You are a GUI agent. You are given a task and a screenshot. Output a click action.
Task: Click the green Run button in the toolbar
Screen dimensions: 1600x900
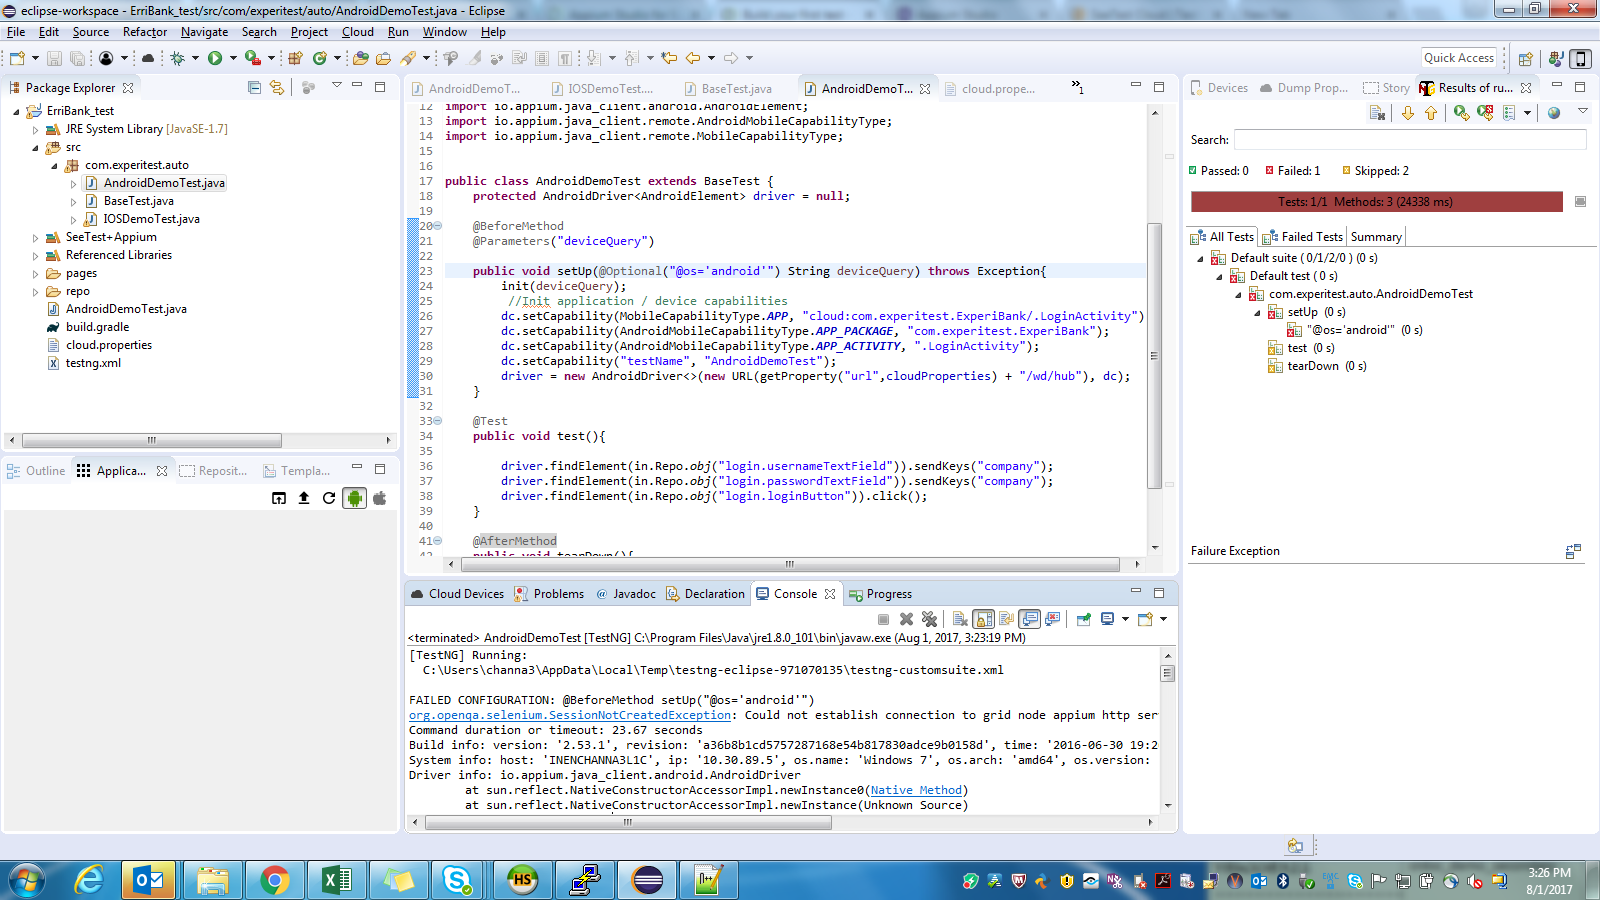(x=214, y=59)
